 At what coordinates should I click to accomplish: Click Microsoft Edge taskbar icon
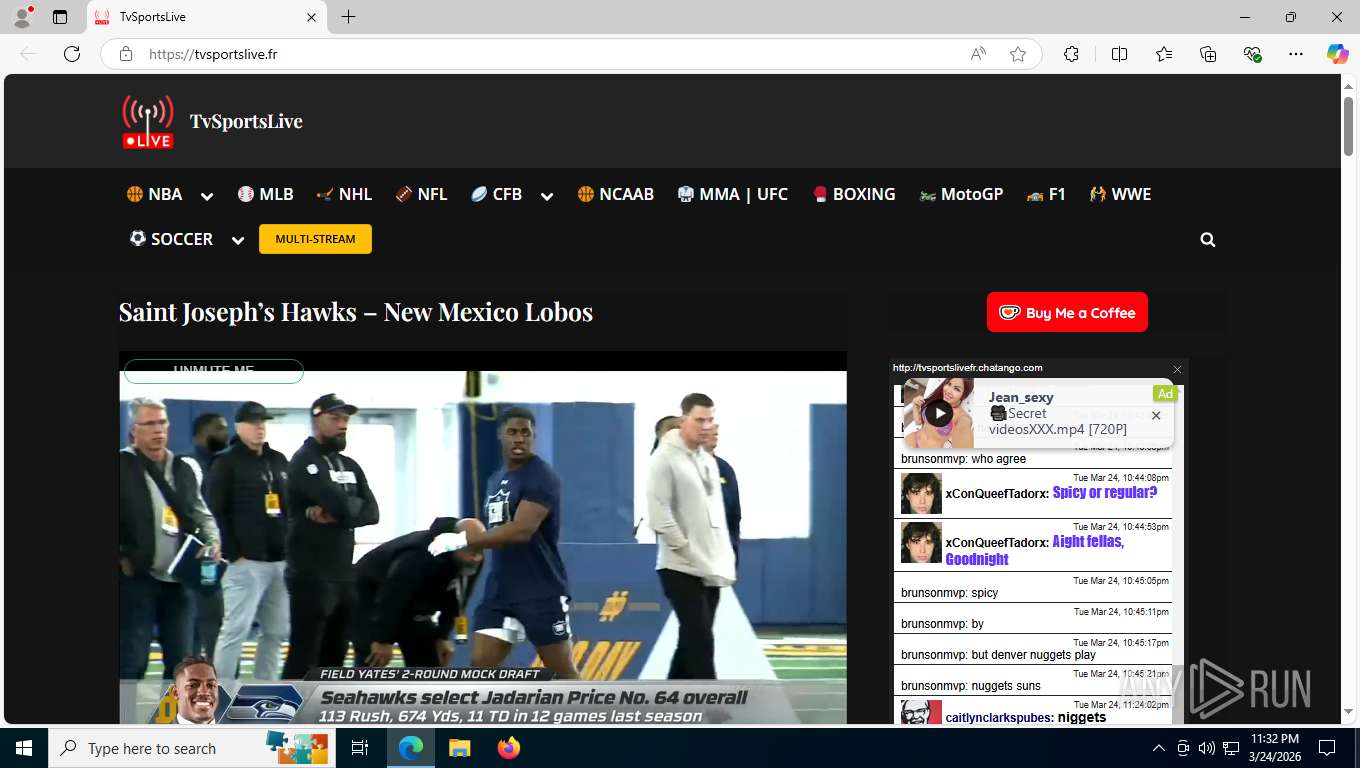[410, 748]
